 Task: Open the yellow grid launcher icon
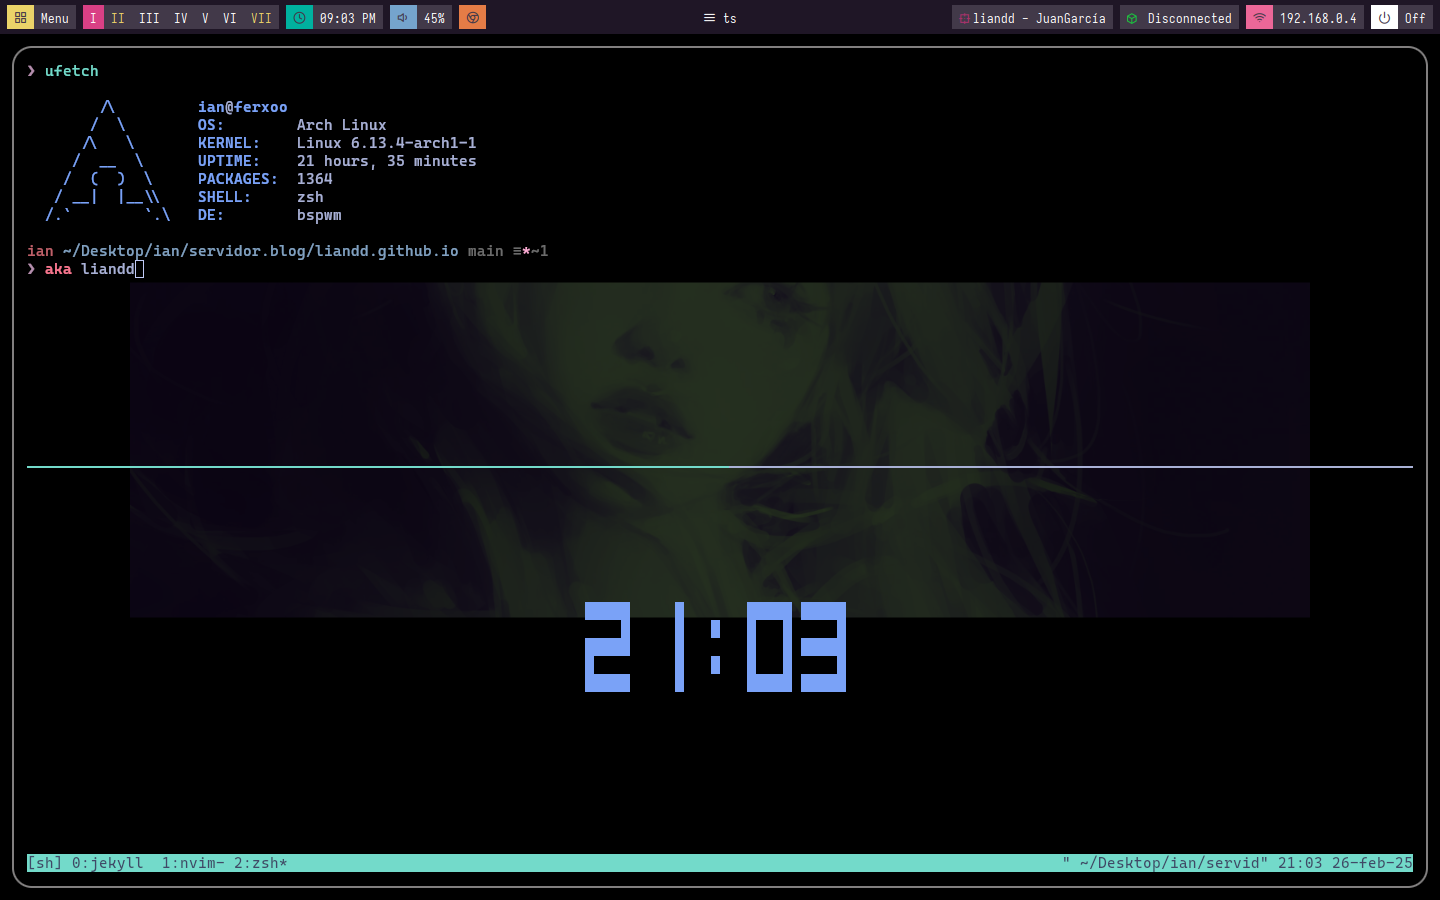(20, 18)
